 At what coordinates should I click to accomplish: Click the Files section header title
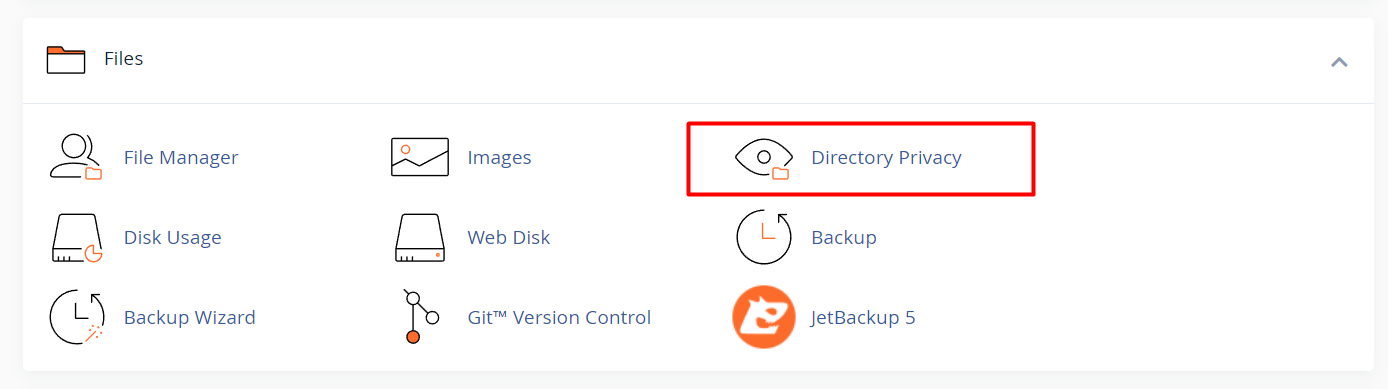pyautogui.click(x=124, y=59)
